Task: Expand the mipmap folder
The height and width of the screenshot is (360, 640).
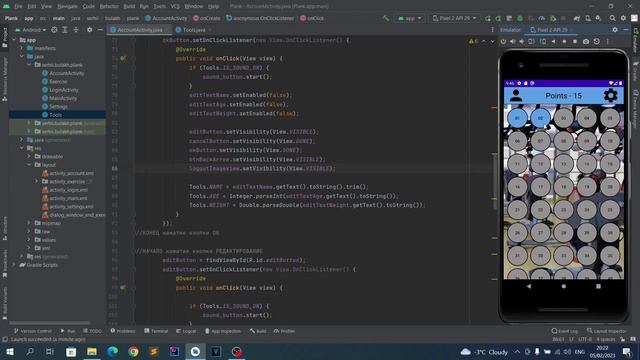Action: pyautogui.click(x=29, y=223)
